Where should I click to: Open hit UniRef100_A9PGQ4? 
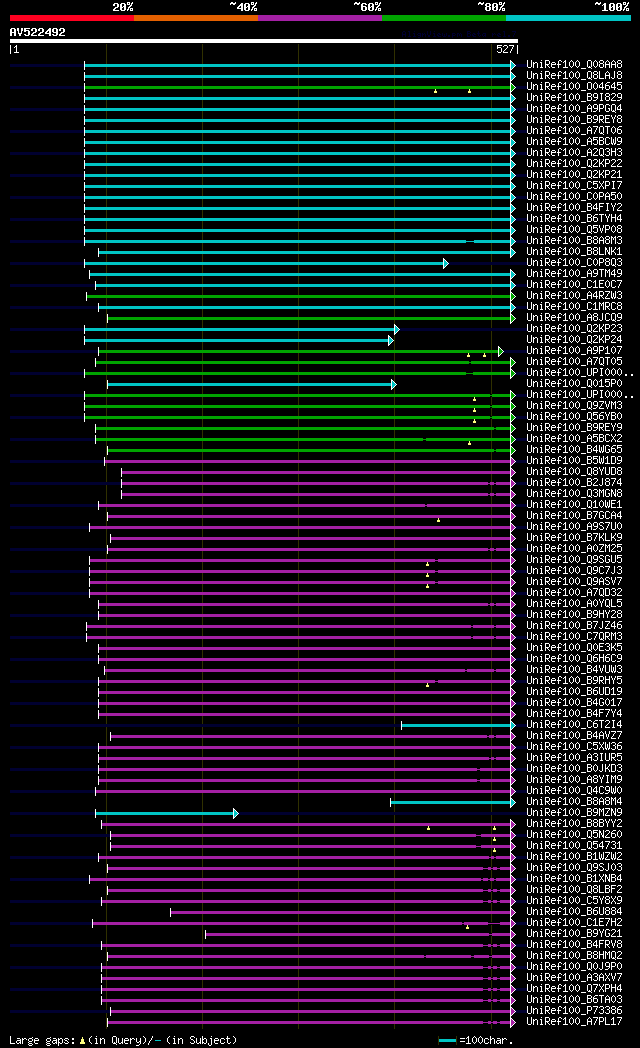[574, 109]
